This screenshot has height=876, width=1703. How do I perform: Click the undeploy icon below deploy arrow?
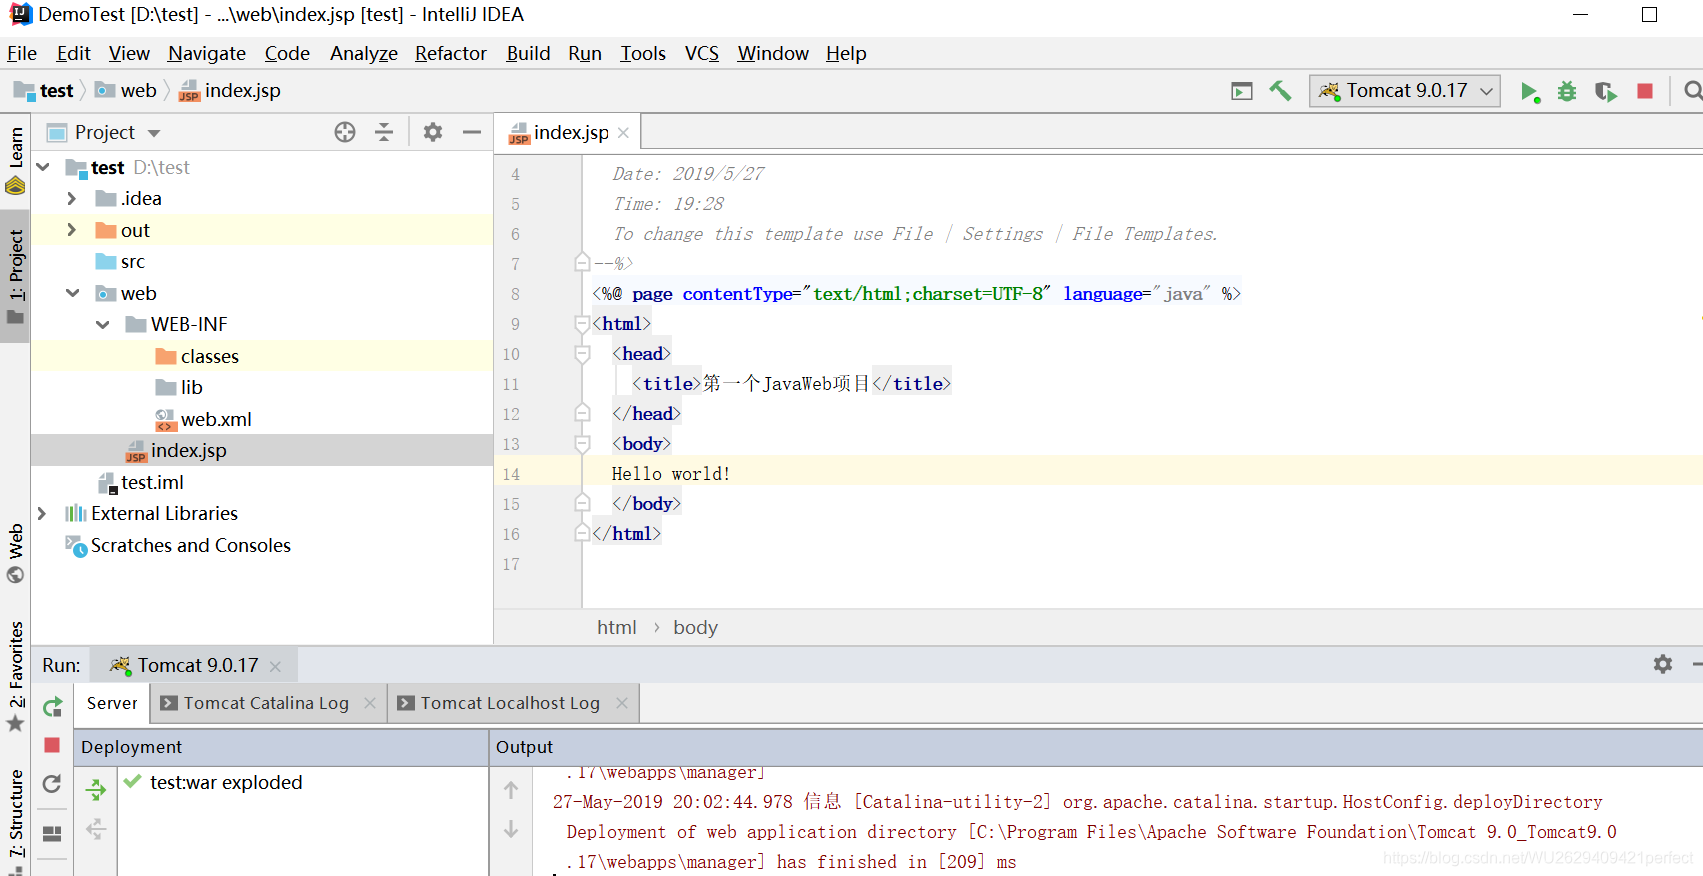click(95, 829)
